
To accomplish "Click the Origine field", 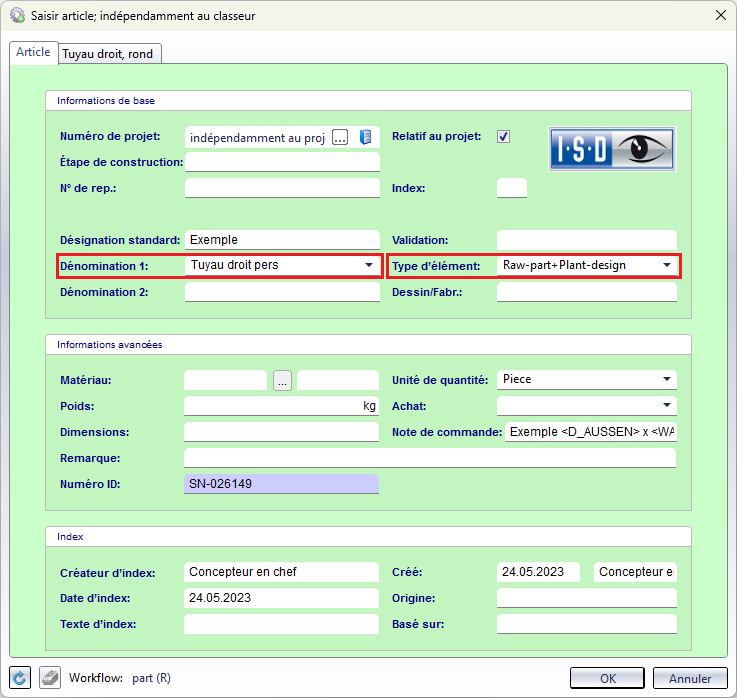I will coord(587,598).
